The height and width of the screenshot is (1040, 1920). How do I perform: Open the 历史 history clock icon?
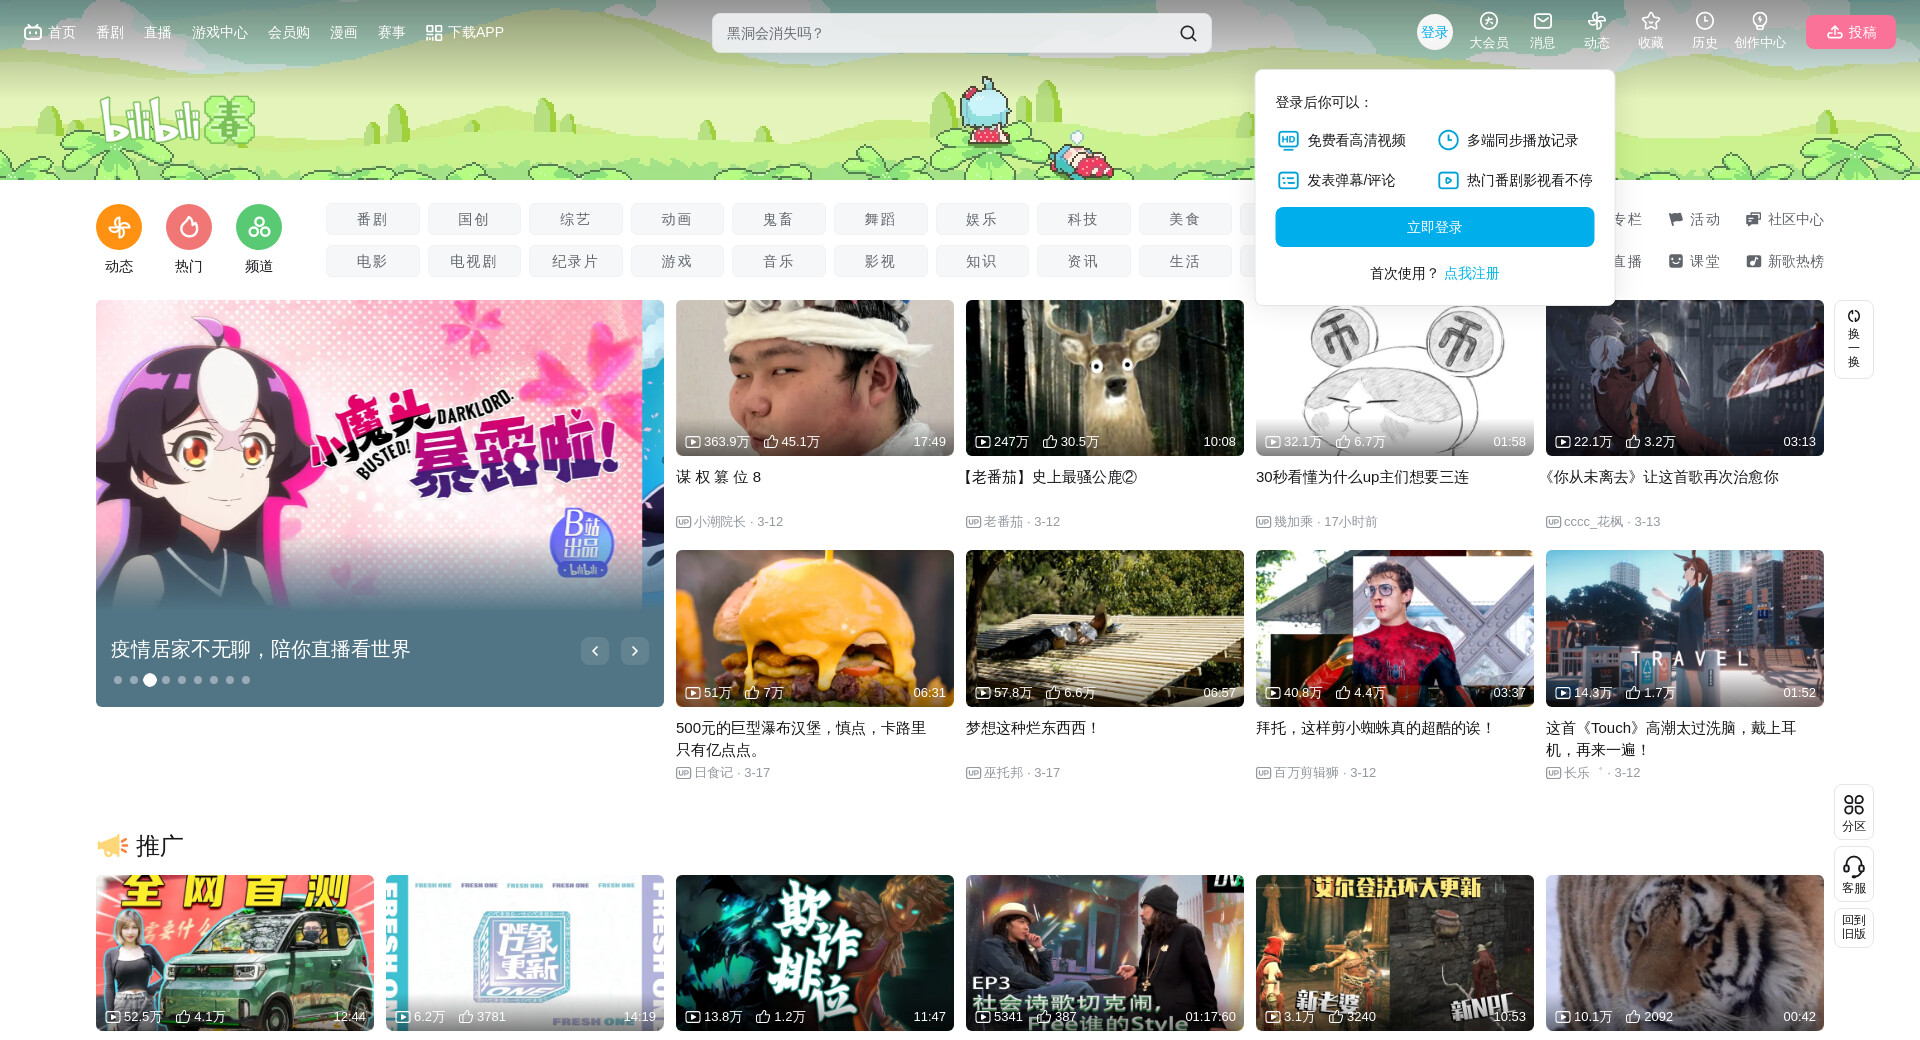pyautogui.click(x=1704, y=23)
